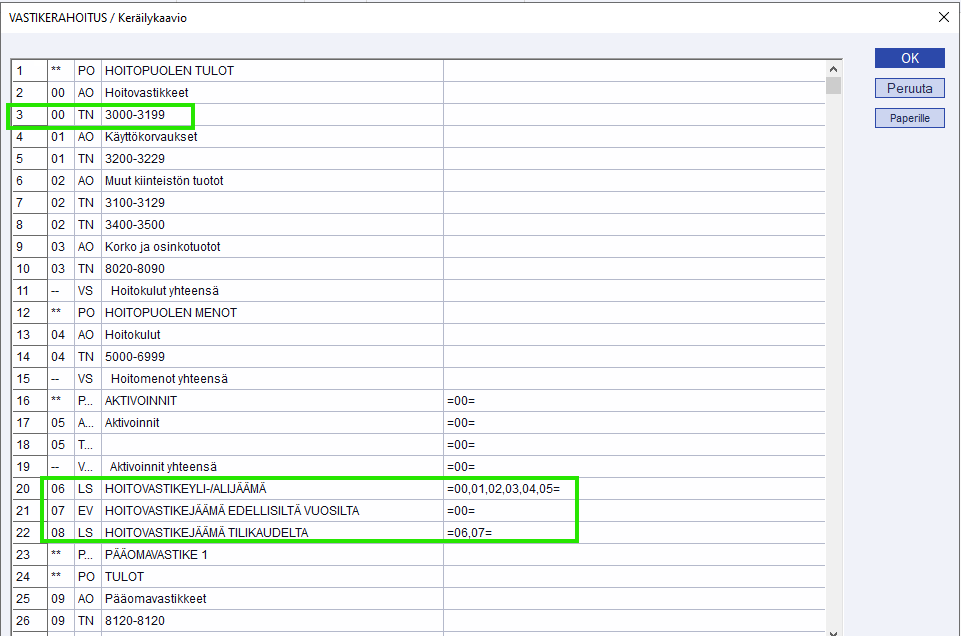This screenshot has height=636, width=961.
Task: Click the Paperille print button
Action: point(909,118)
